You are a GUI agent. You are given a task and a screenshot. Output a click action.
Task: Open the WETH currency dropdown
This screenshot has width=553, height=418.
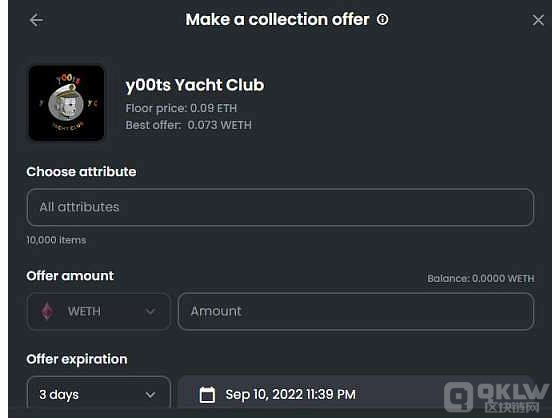(x=98, y=311)
